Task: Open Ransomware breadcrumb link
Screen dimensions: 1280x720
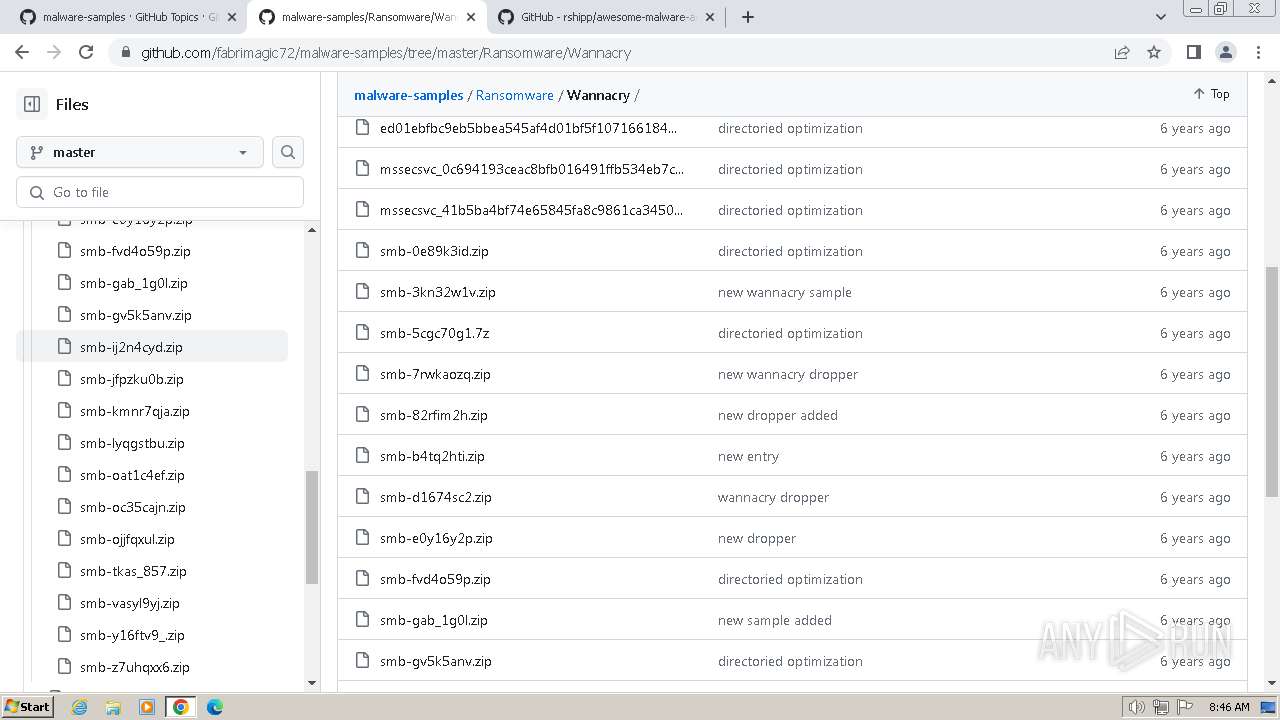Action: point(515,95)
